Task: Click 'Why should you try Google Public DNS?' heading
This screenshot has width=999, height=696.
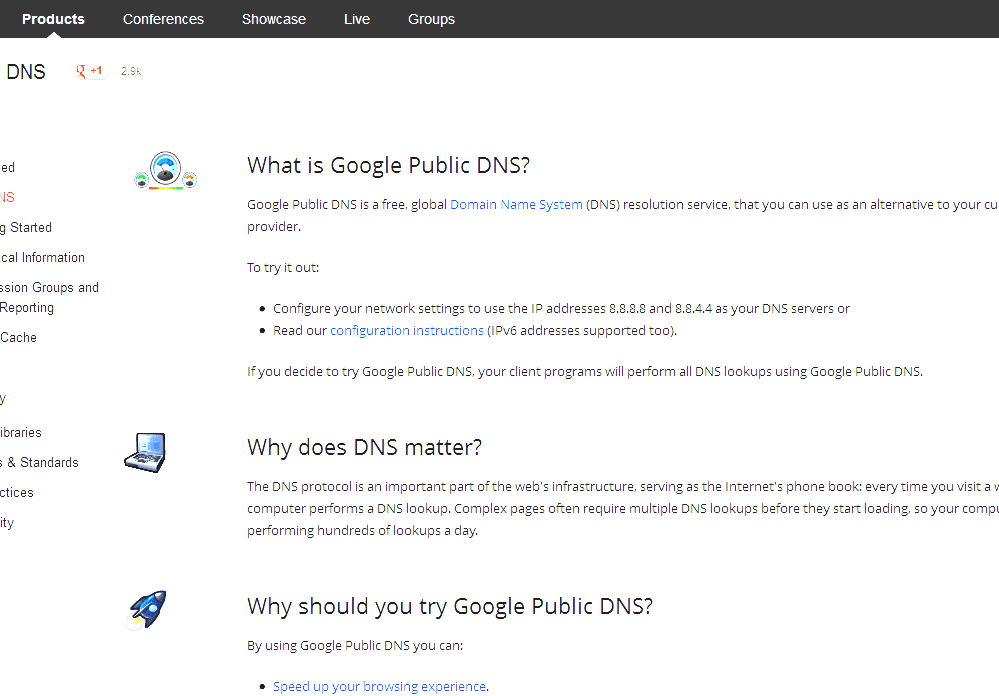Action: point(450,607)
